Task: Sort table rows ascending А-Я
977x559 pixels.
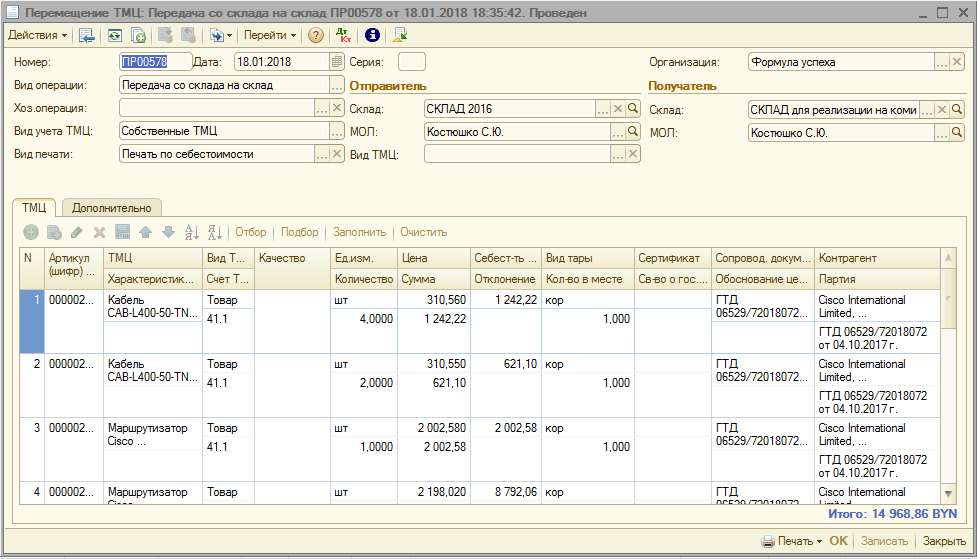Action: tap(192, 232)
